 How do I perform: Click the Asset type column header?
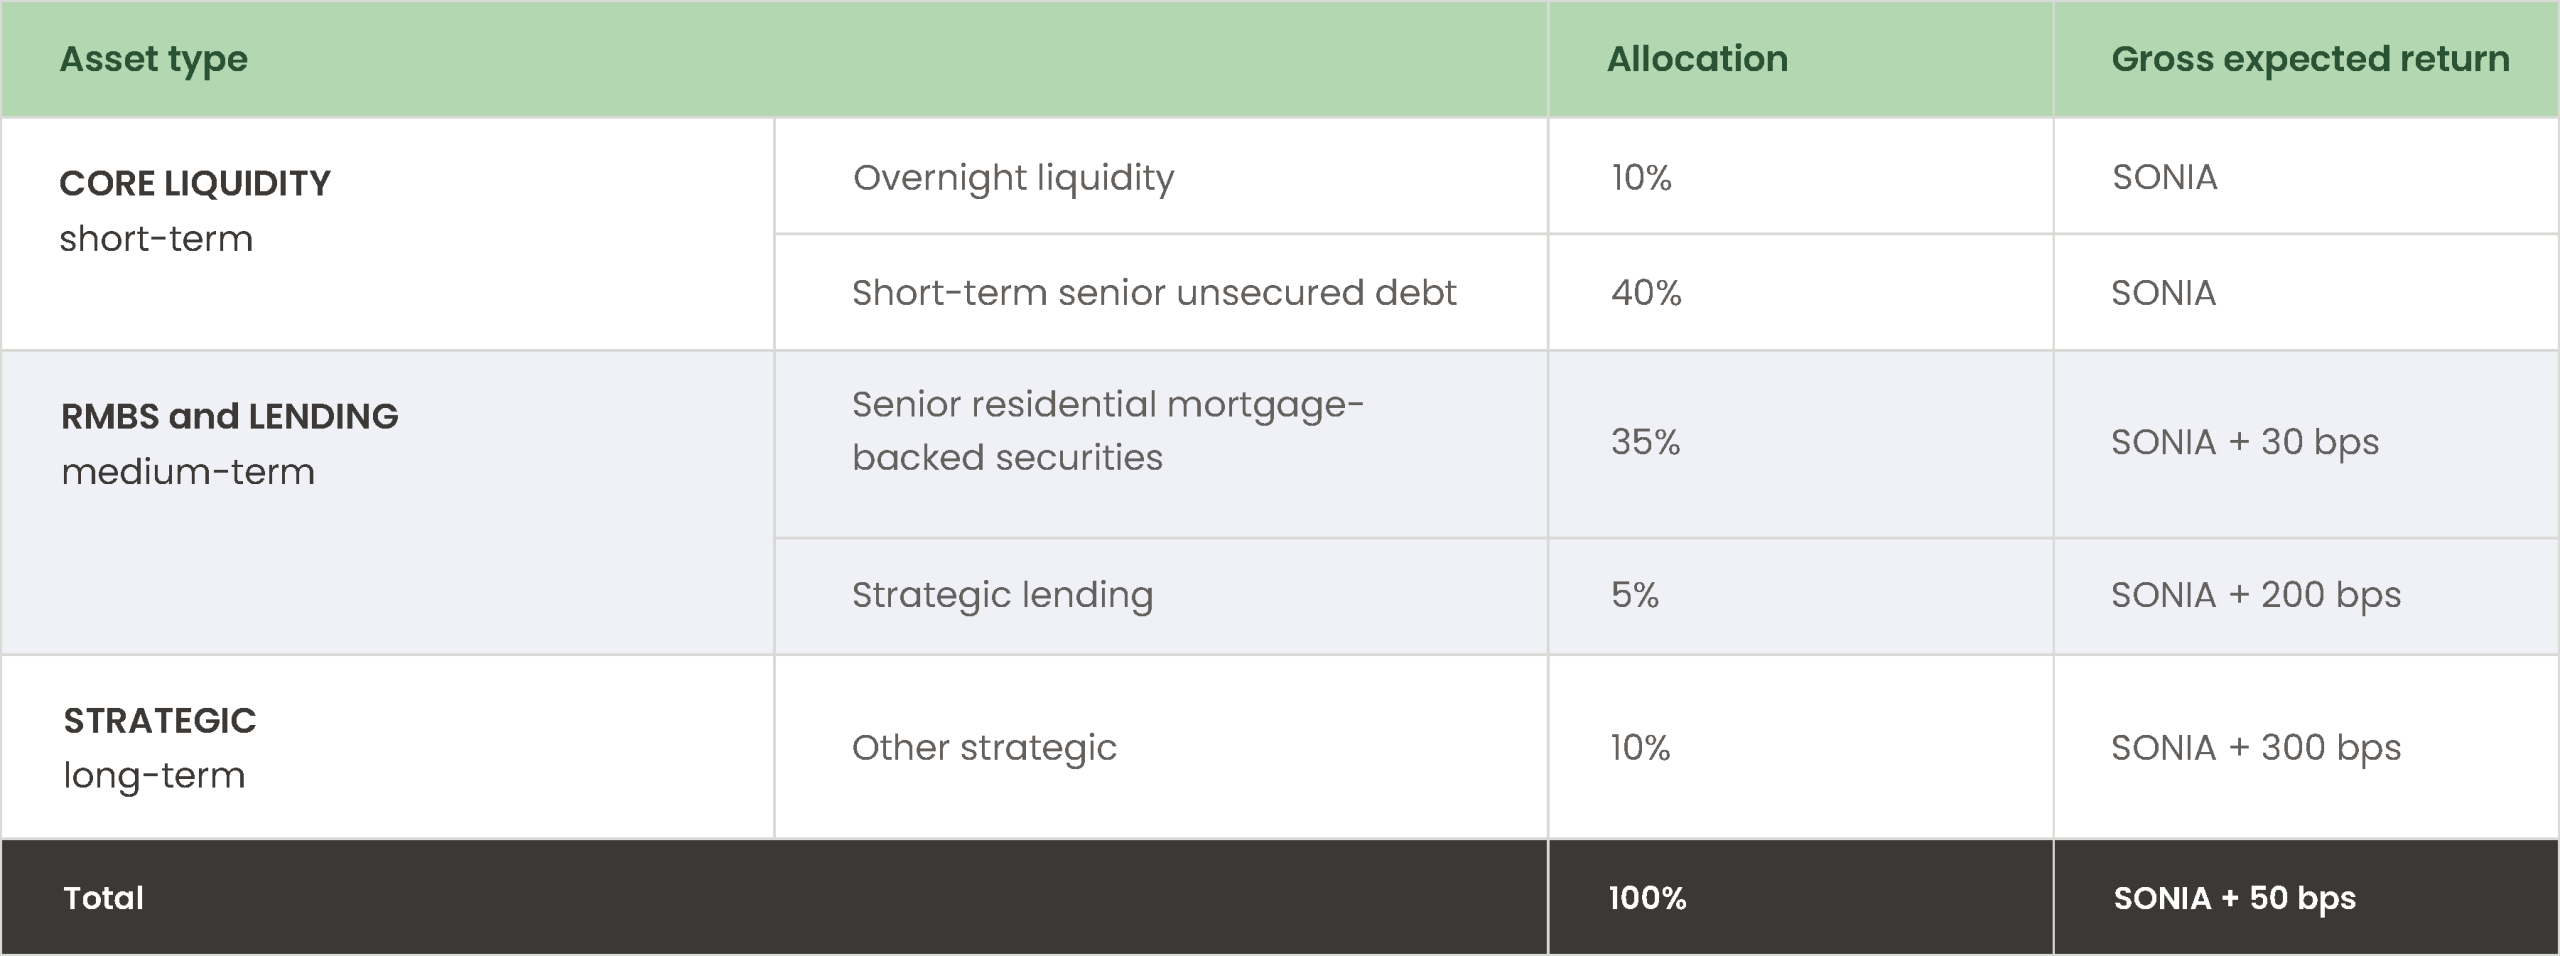pyautogui.click(x=153, y=60)
